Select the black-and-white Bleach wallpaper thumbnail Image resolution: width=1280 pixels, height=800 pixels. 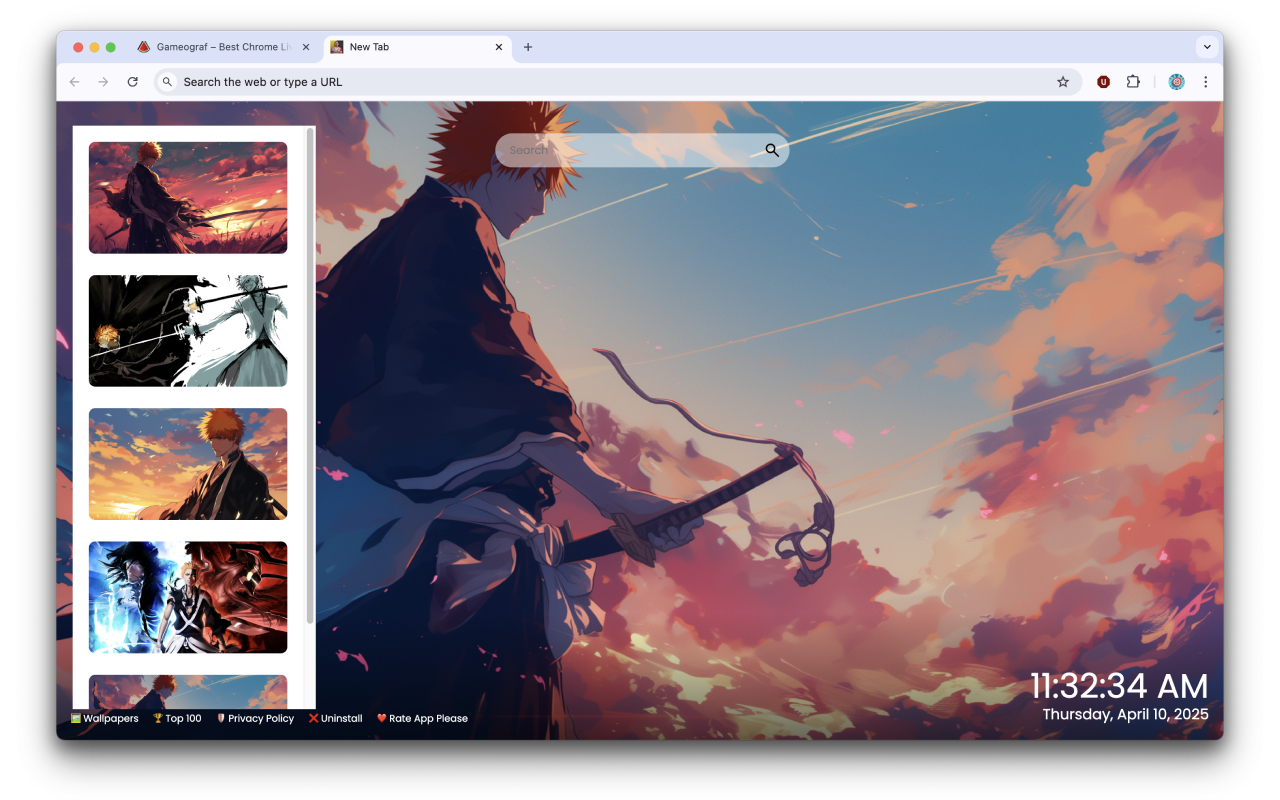(x=188, y=330)
